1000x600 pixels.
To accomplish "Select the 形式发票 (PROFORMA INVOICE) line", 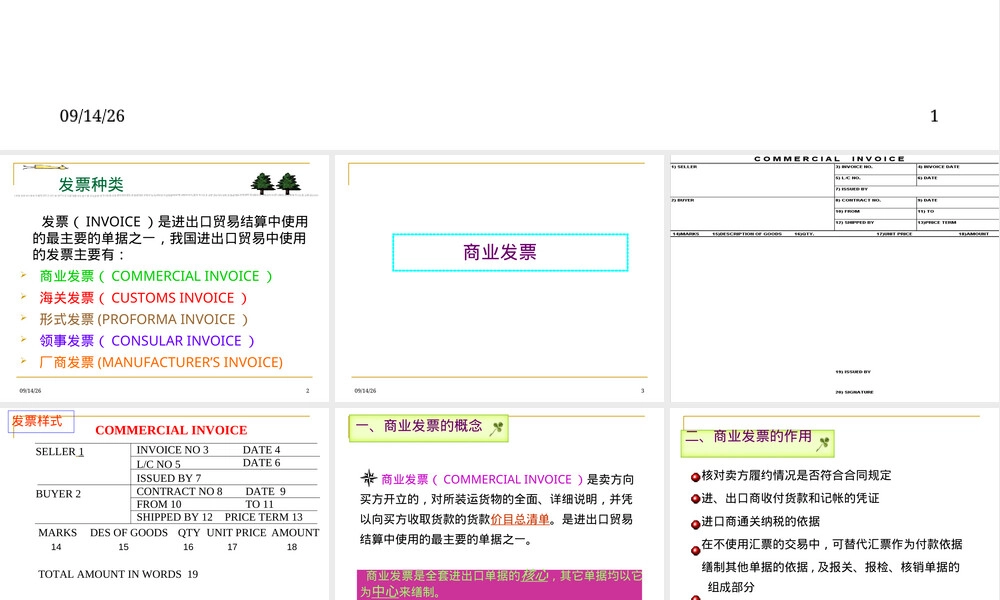I will pos(143,319).
